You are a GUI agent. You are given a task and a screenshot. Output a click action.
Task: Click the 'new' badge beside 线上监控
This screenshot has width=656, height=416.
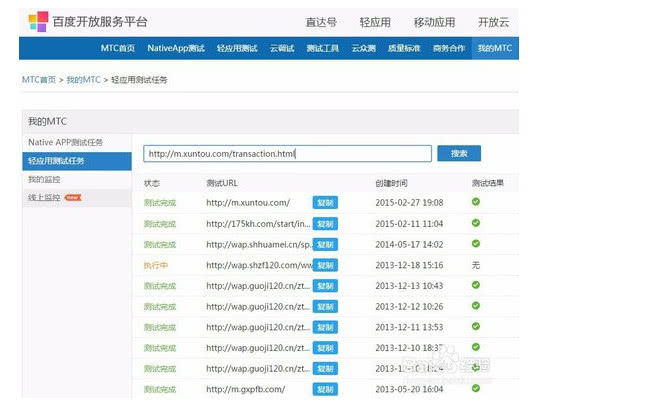(72, 198)
